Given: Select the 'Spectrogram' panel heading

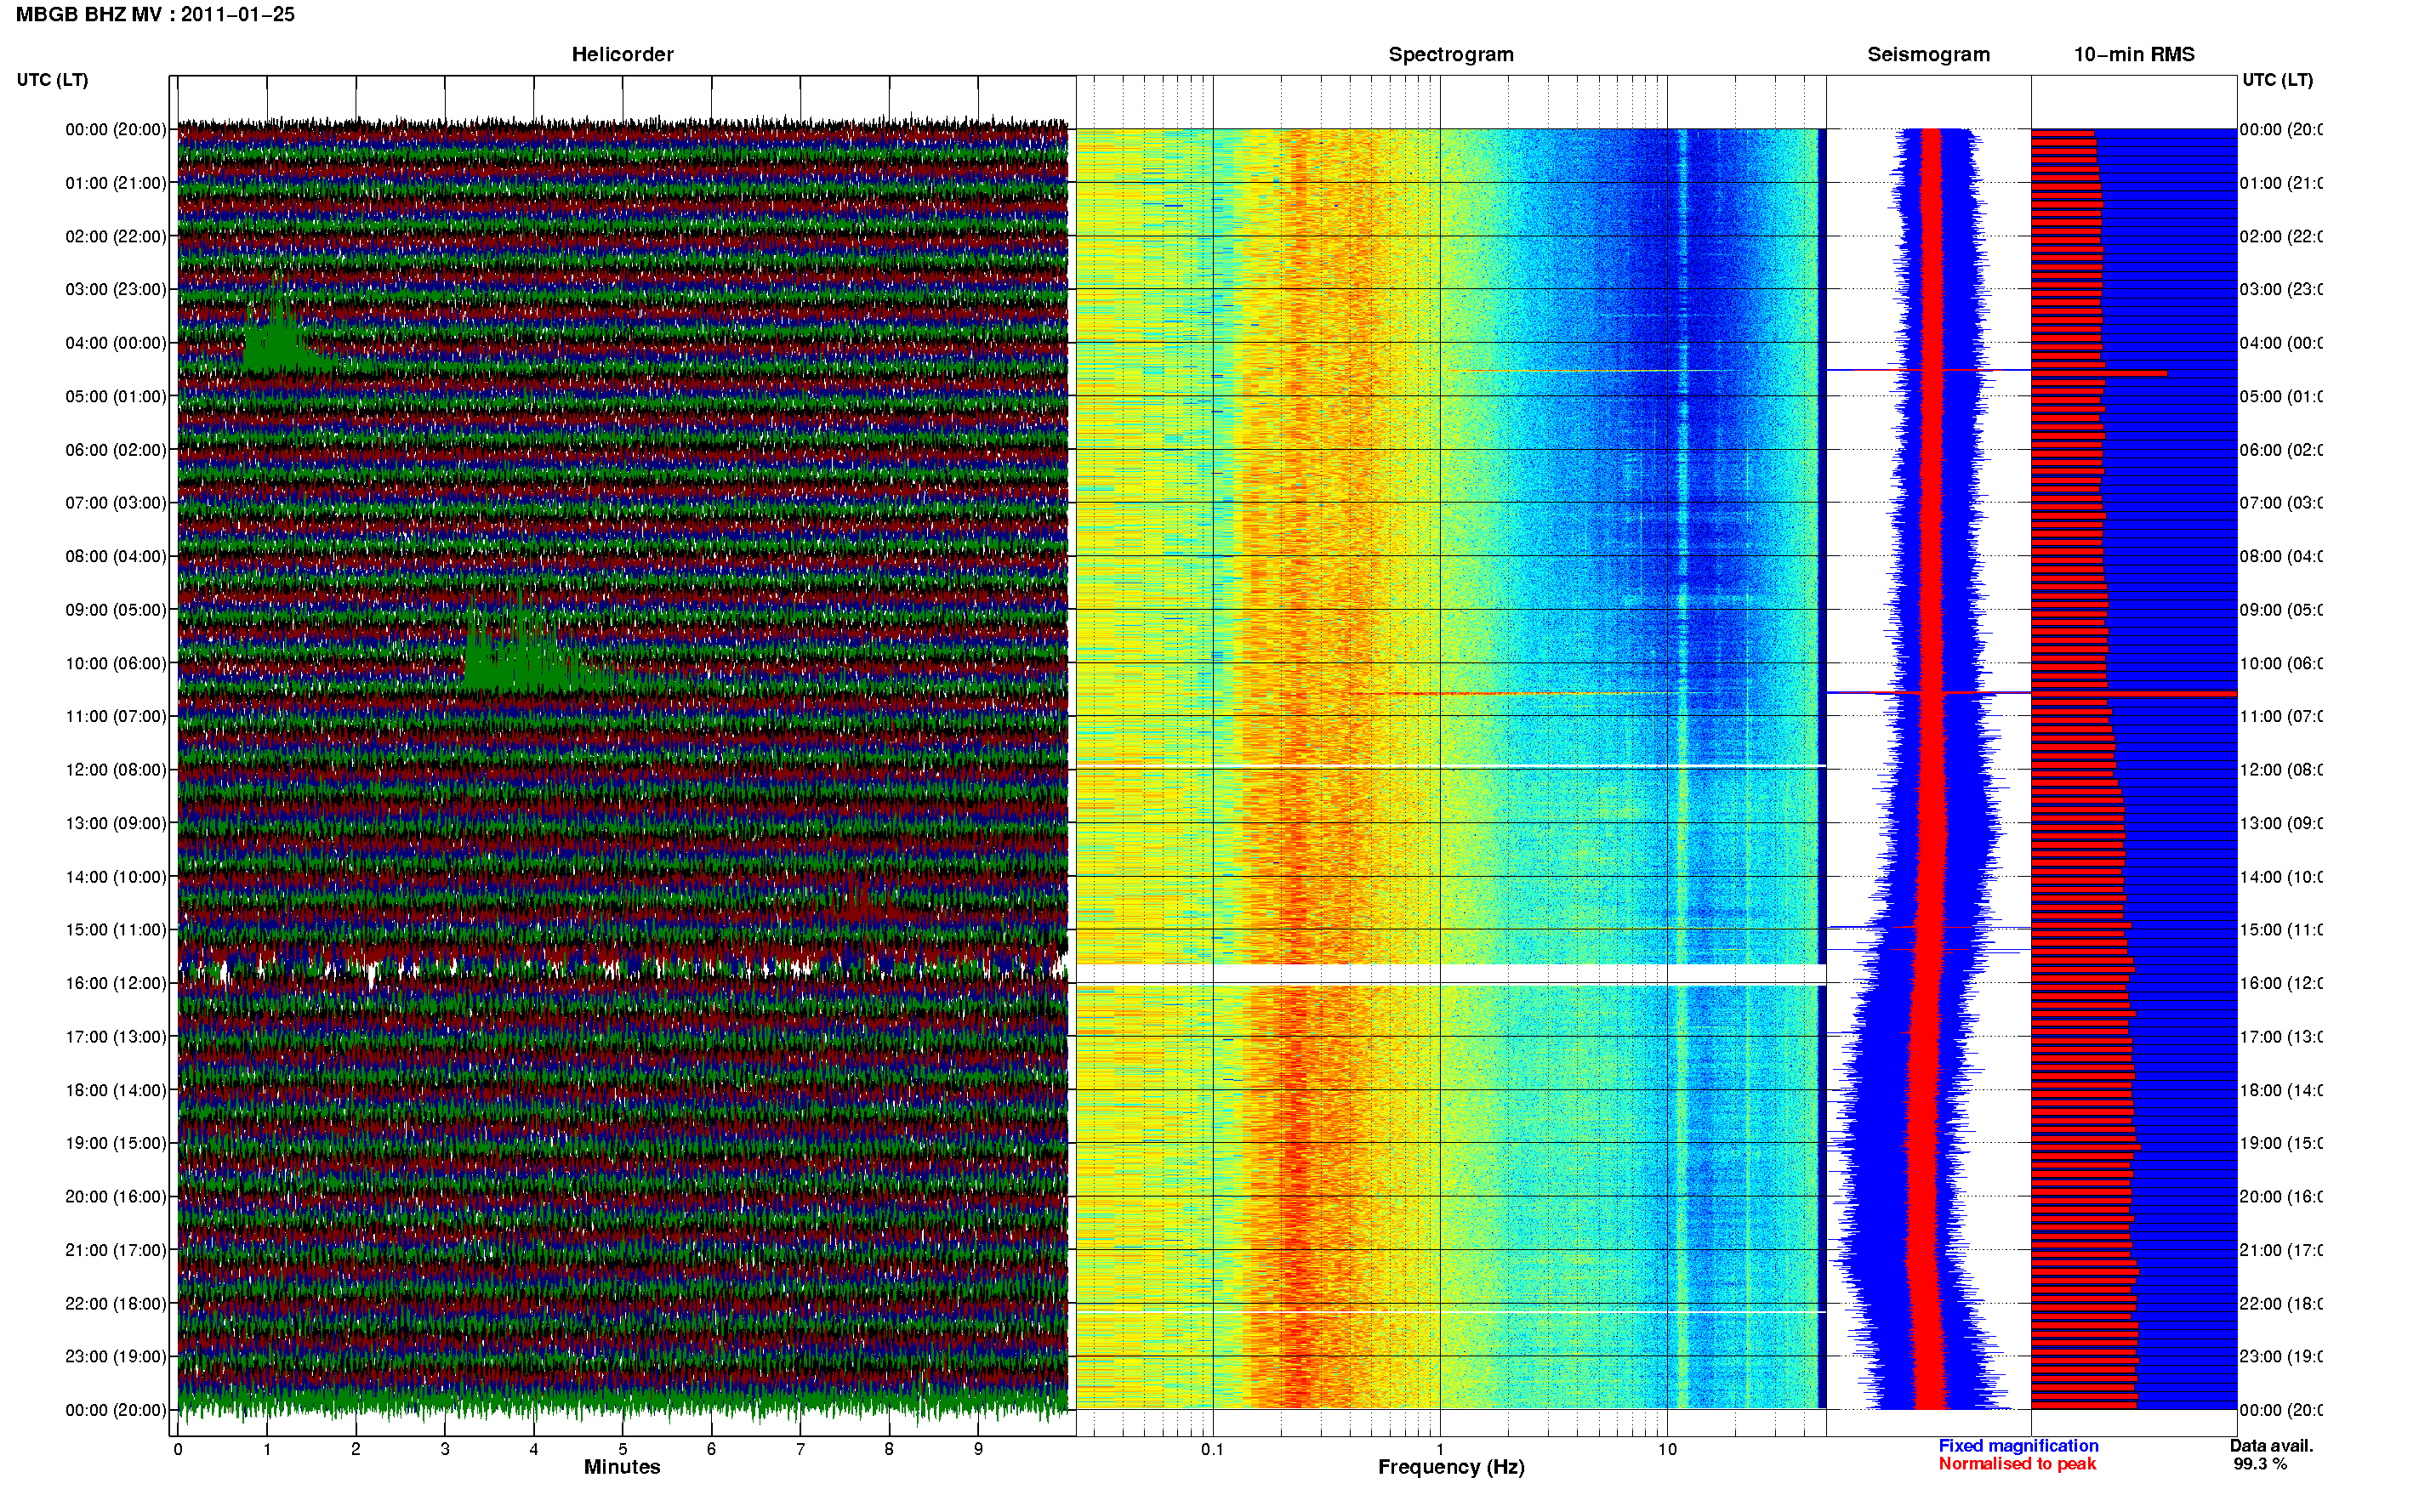Looking at the screenshot, I should point(1451,55).
